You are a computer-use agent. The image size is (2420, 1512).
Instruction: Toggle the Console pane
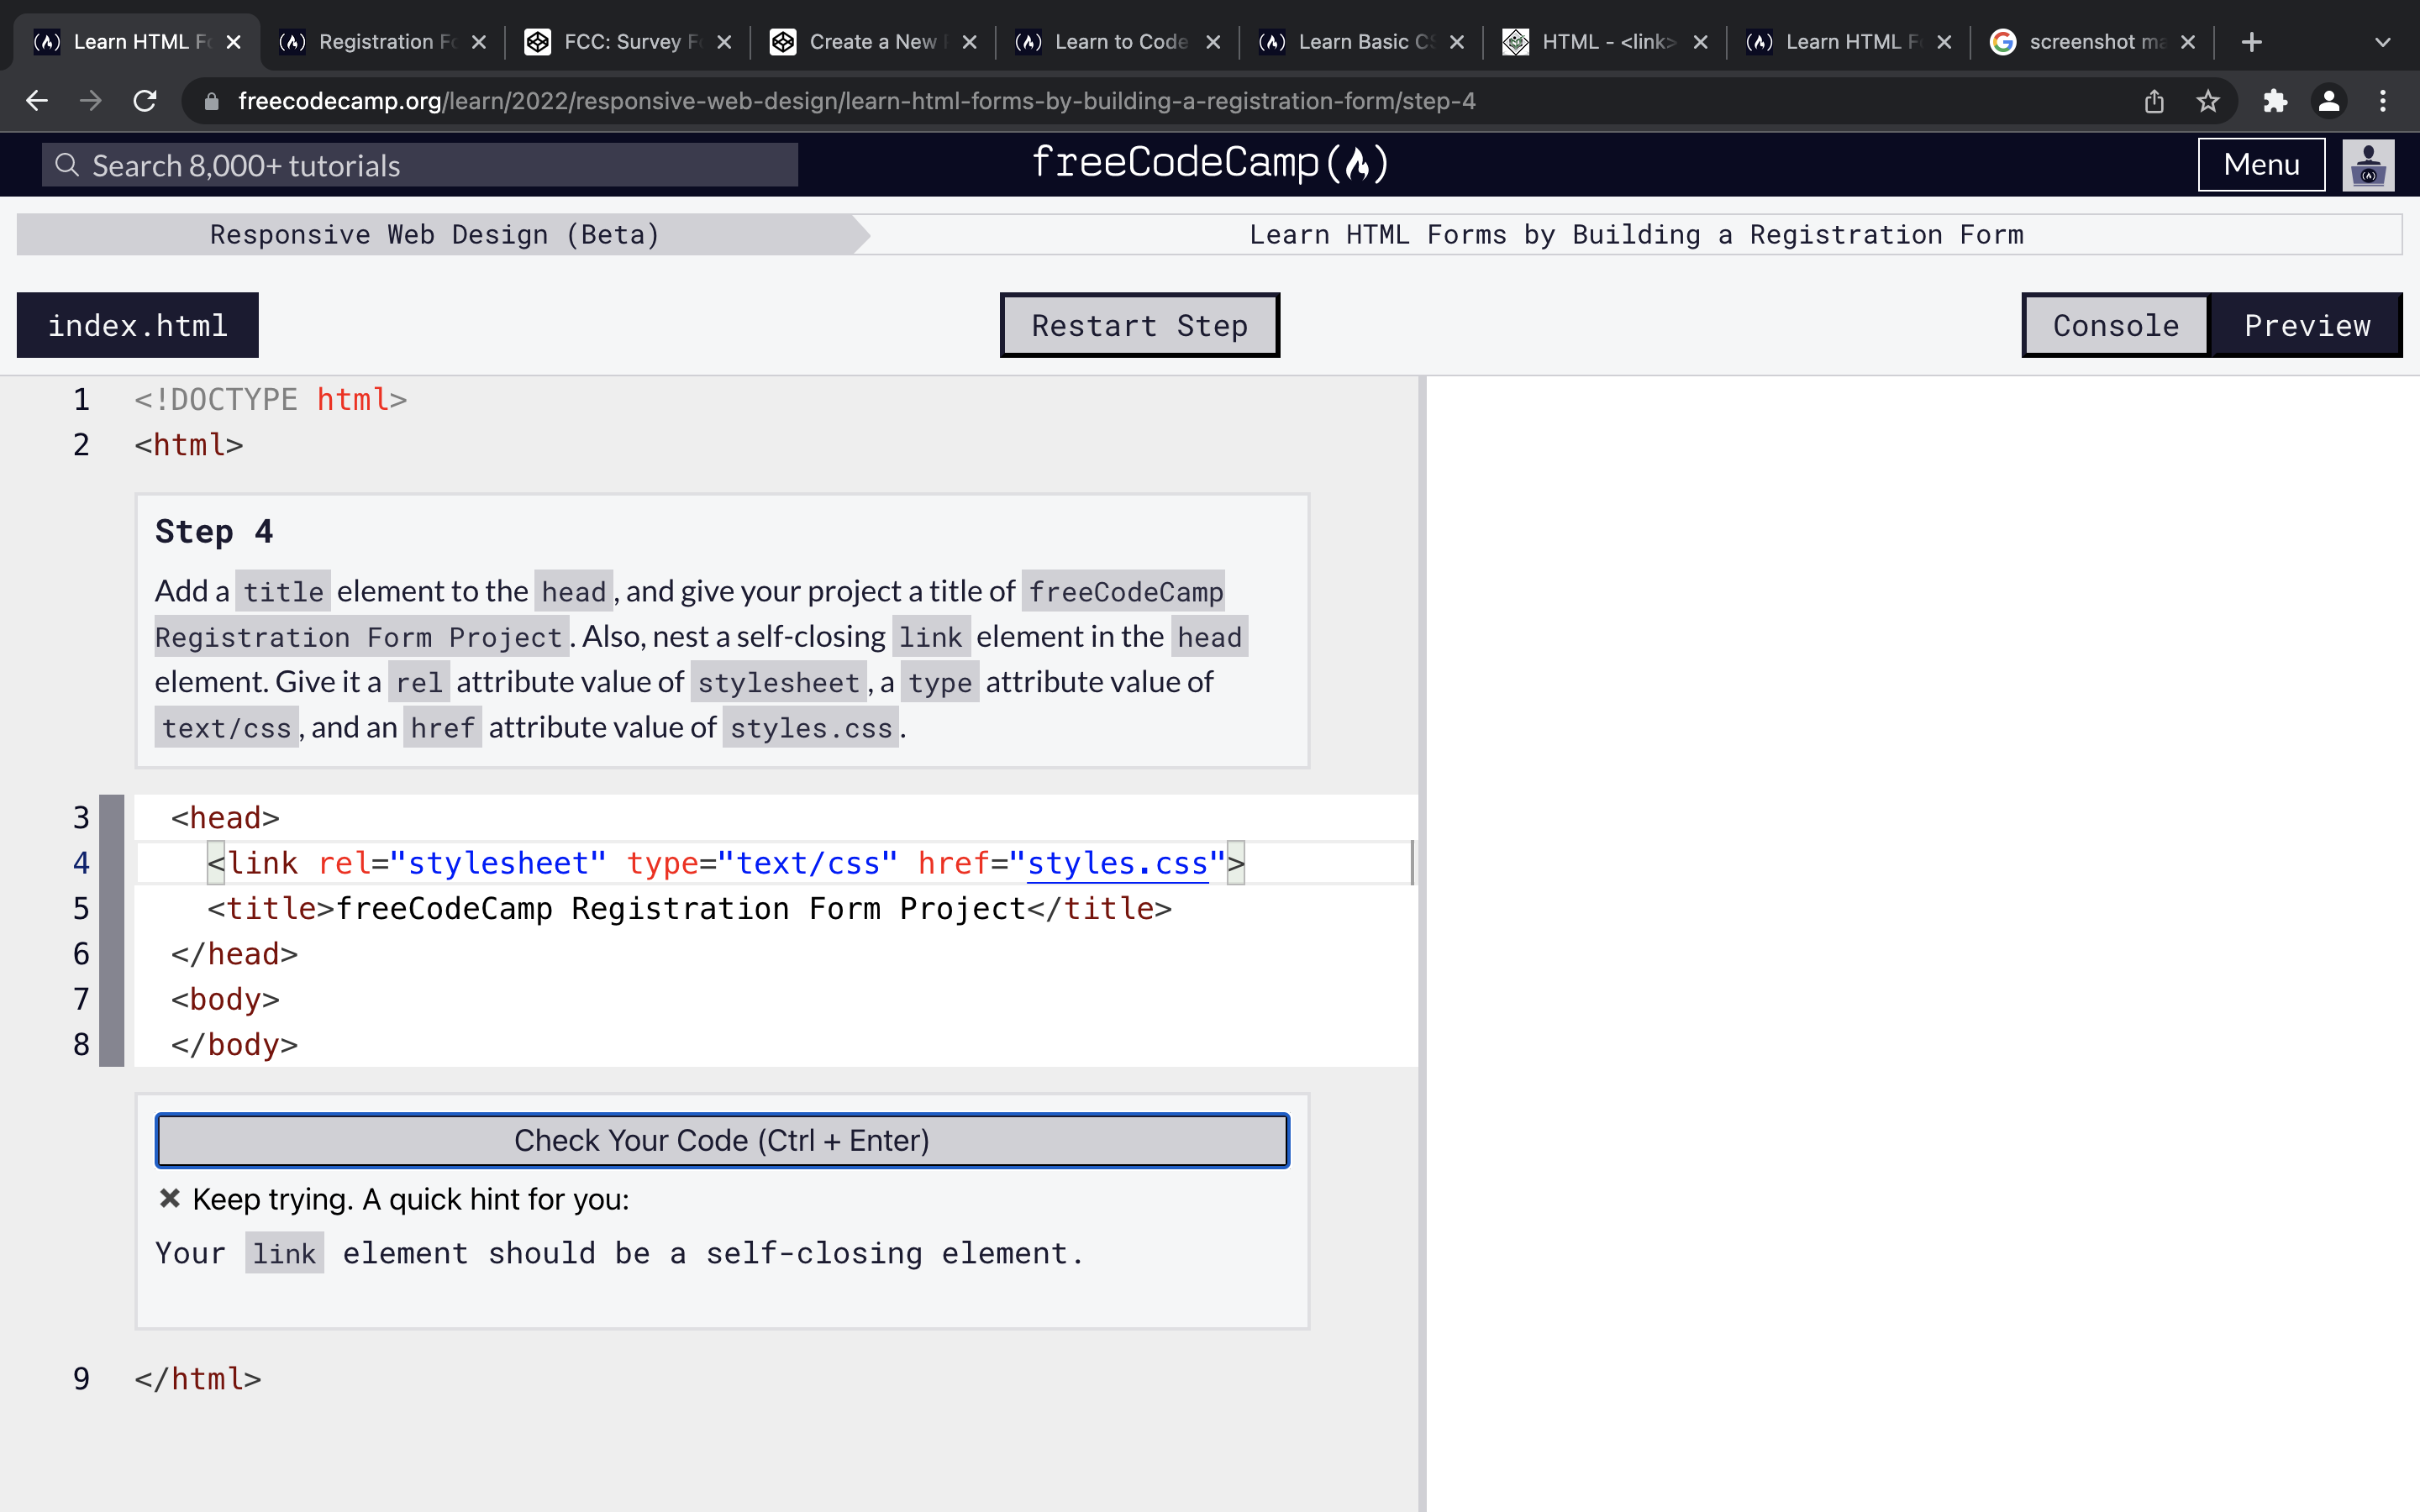2115,325
